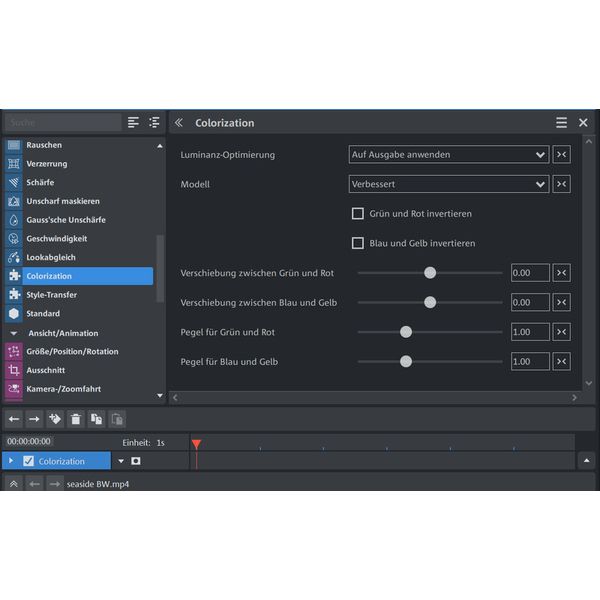Viewport: 600px width, 600px height.
Task: Reset Verschiebung zwischen Blau und Gelb
Action: point(561,302)
